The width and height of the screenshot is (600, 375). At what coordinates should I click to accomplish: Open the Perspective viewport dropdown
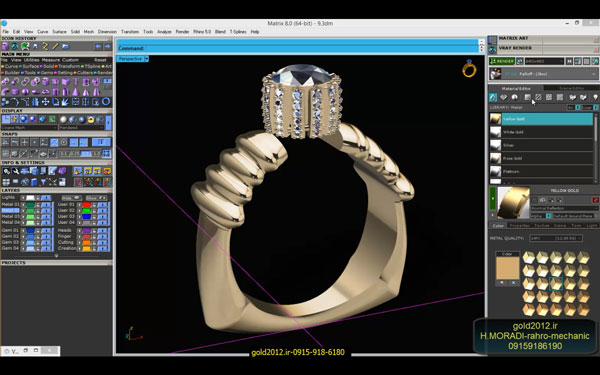[x=146, y=59]
